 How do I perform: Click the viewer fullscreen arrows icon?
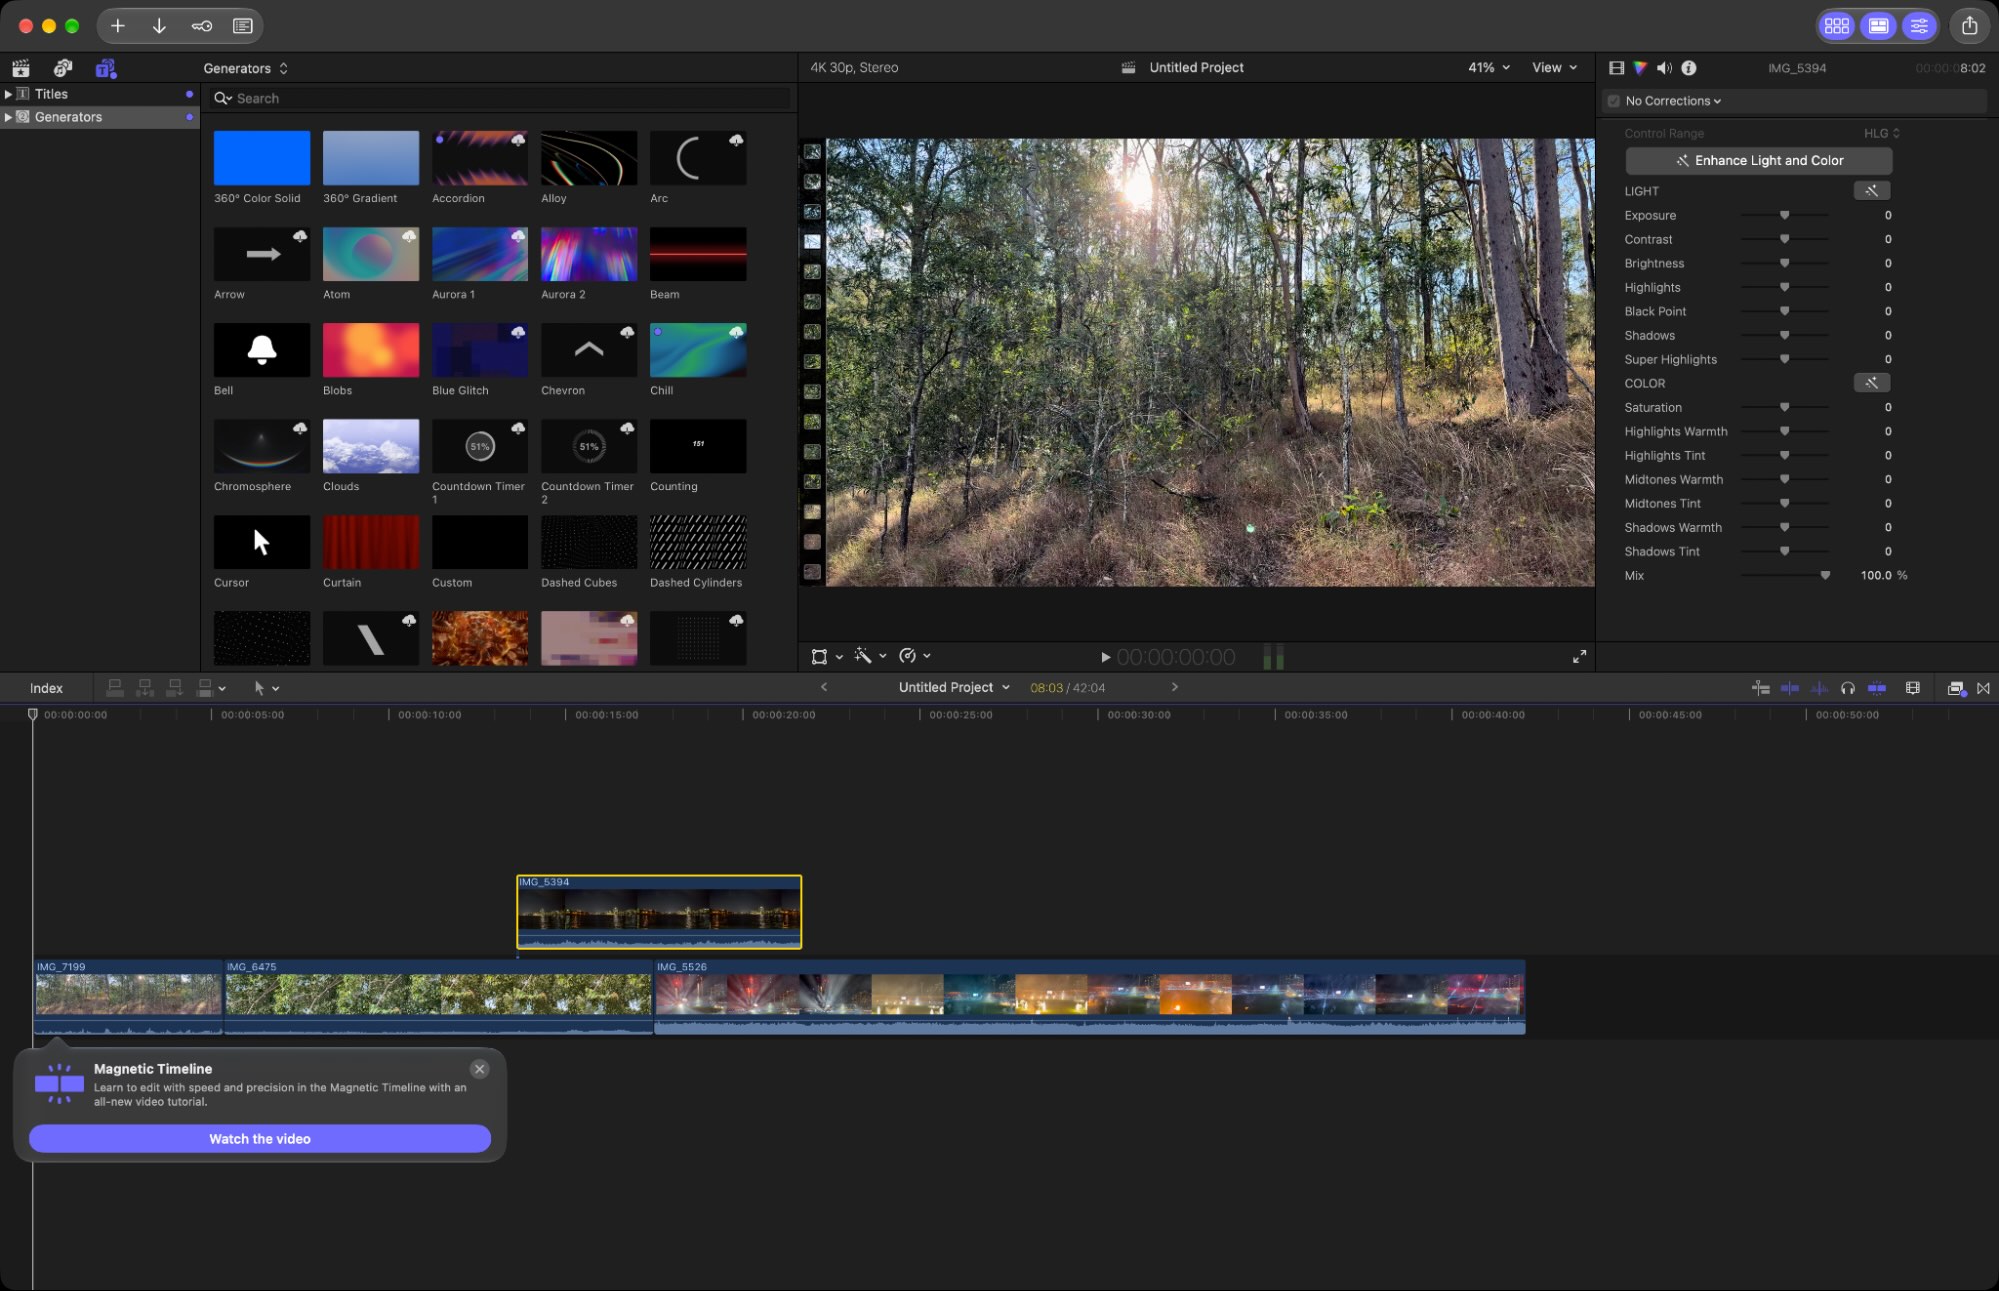click(x=1579, y=657)
